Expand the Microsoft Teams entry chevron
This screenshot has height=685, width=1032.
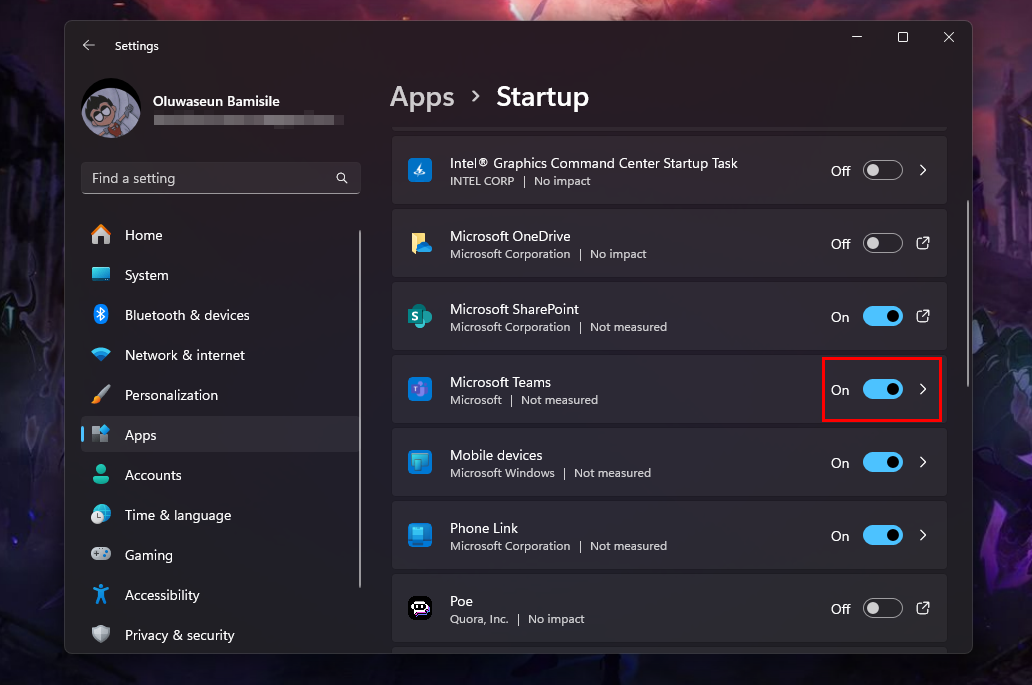click(x=922, y=390)
